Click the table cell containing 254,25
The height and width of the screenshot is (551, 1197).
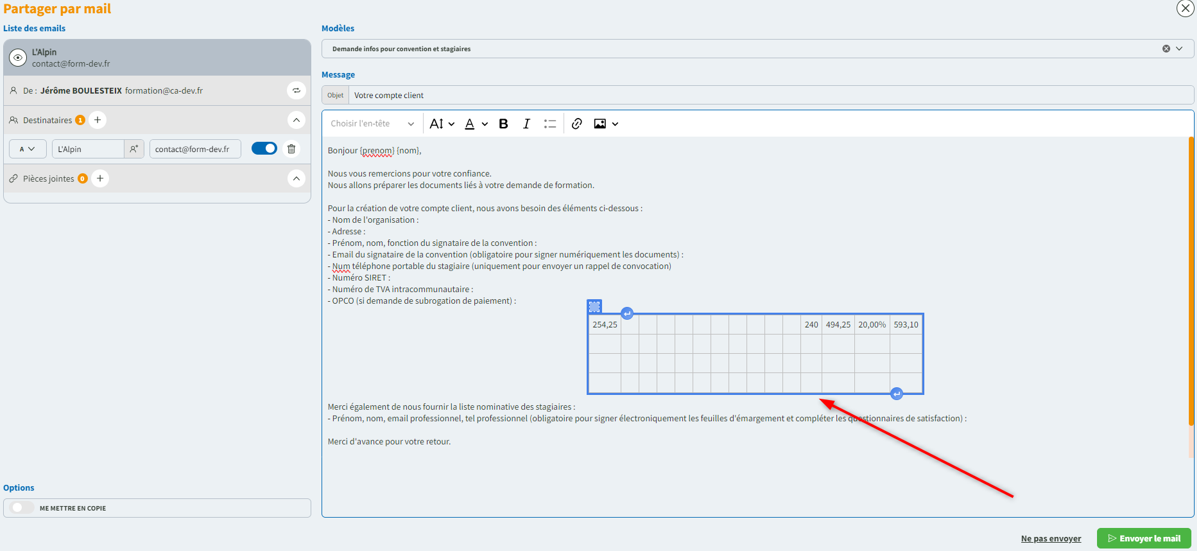tap(605, 324)
